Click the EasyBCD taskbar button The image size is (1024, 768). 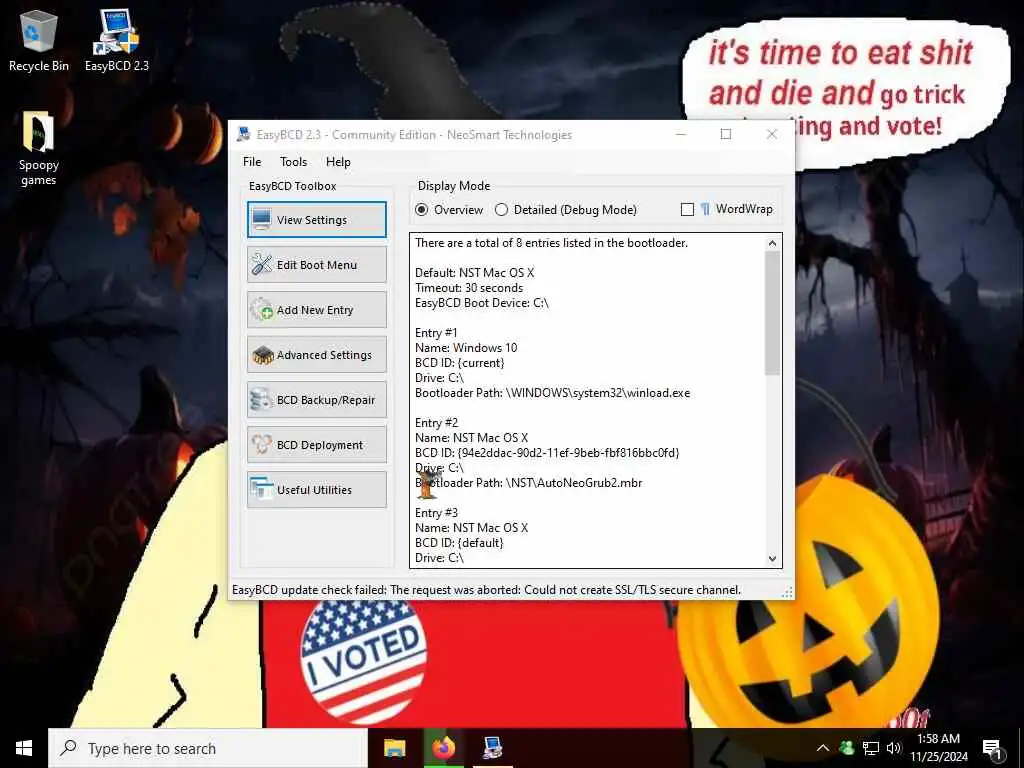[x=492, y=748]
